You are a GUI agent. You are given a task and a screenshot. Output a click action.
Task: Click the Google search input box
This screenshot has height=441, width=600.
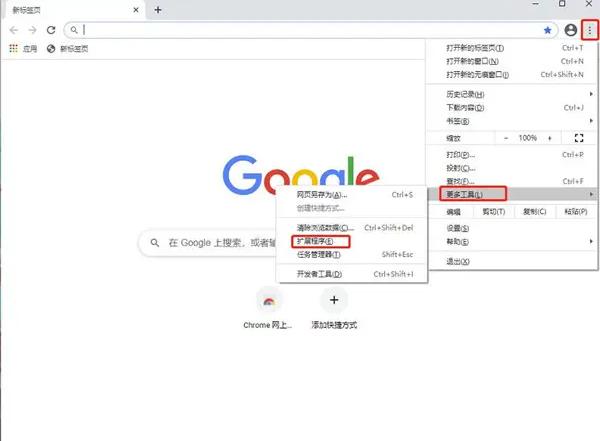pyautogui.click(x=209, y=243)
